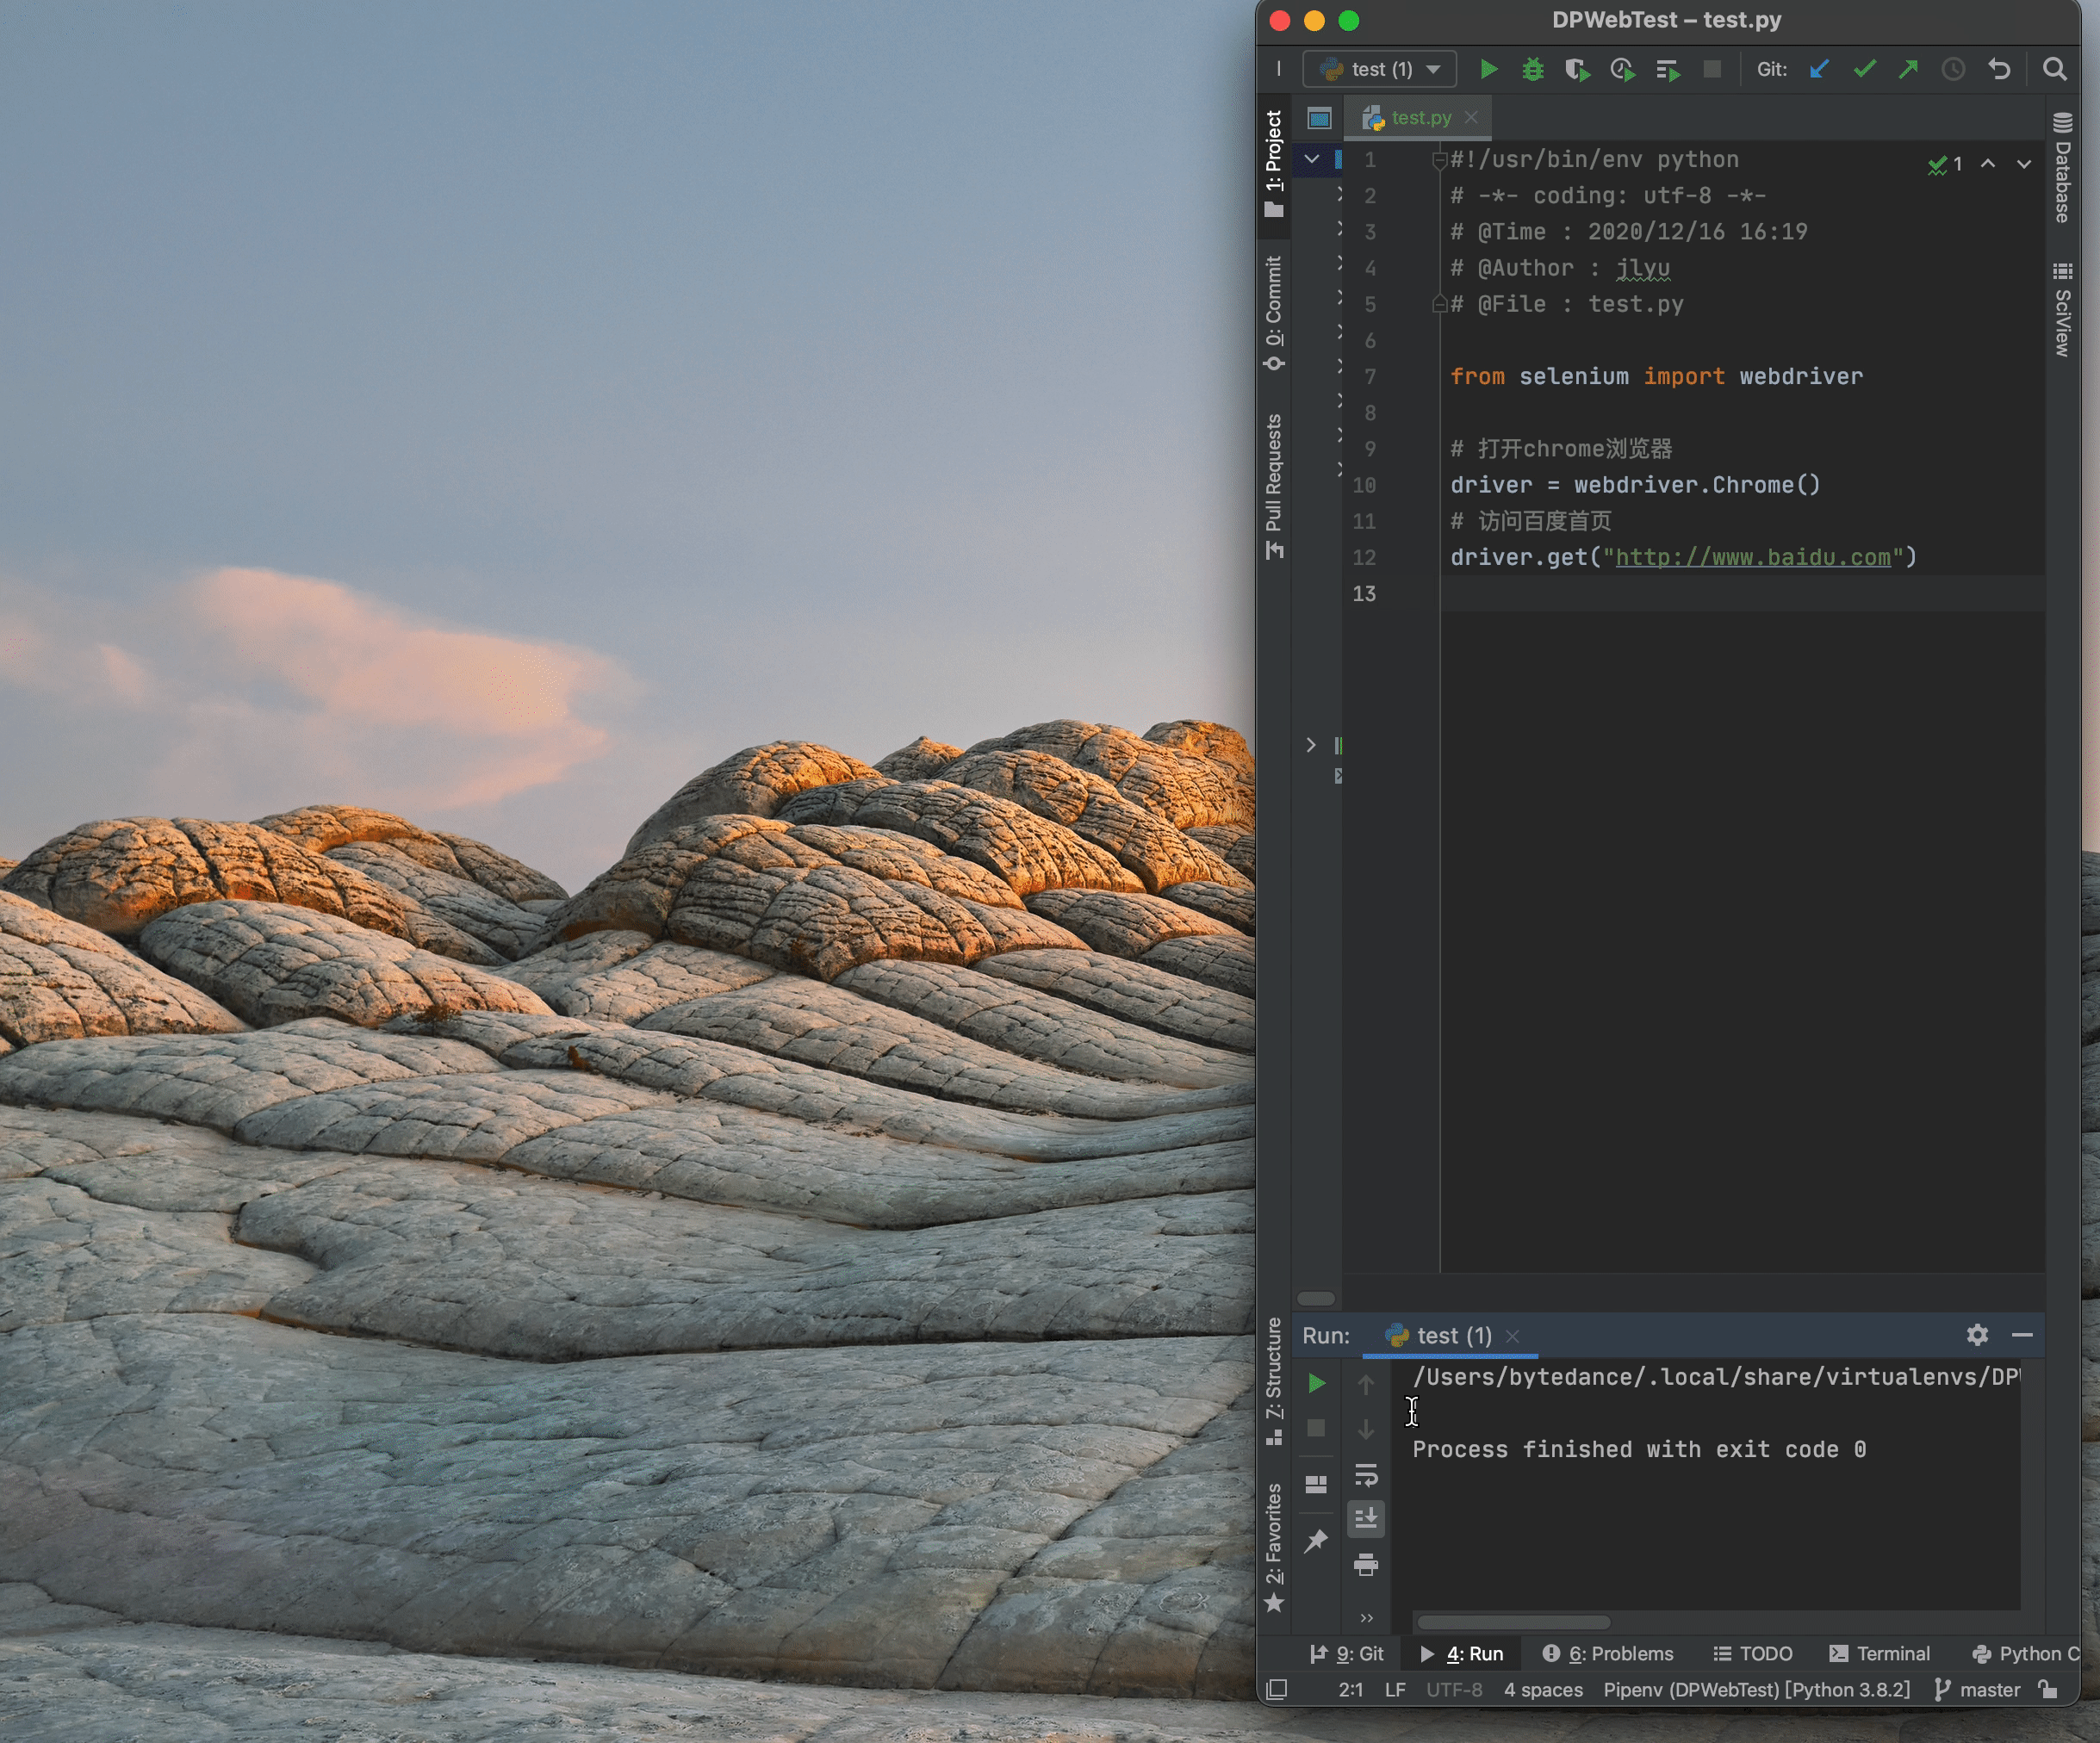The width and height of the screenshot is (2100, 1743).
Task: Click the Git commit checkmark
Action: [1864, 69]
